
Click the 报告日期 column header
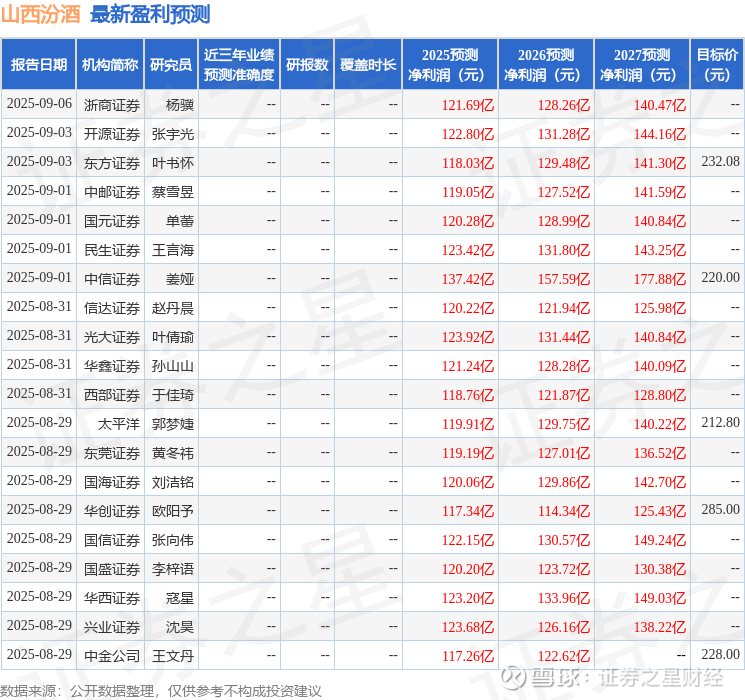[x=38, y=65]
